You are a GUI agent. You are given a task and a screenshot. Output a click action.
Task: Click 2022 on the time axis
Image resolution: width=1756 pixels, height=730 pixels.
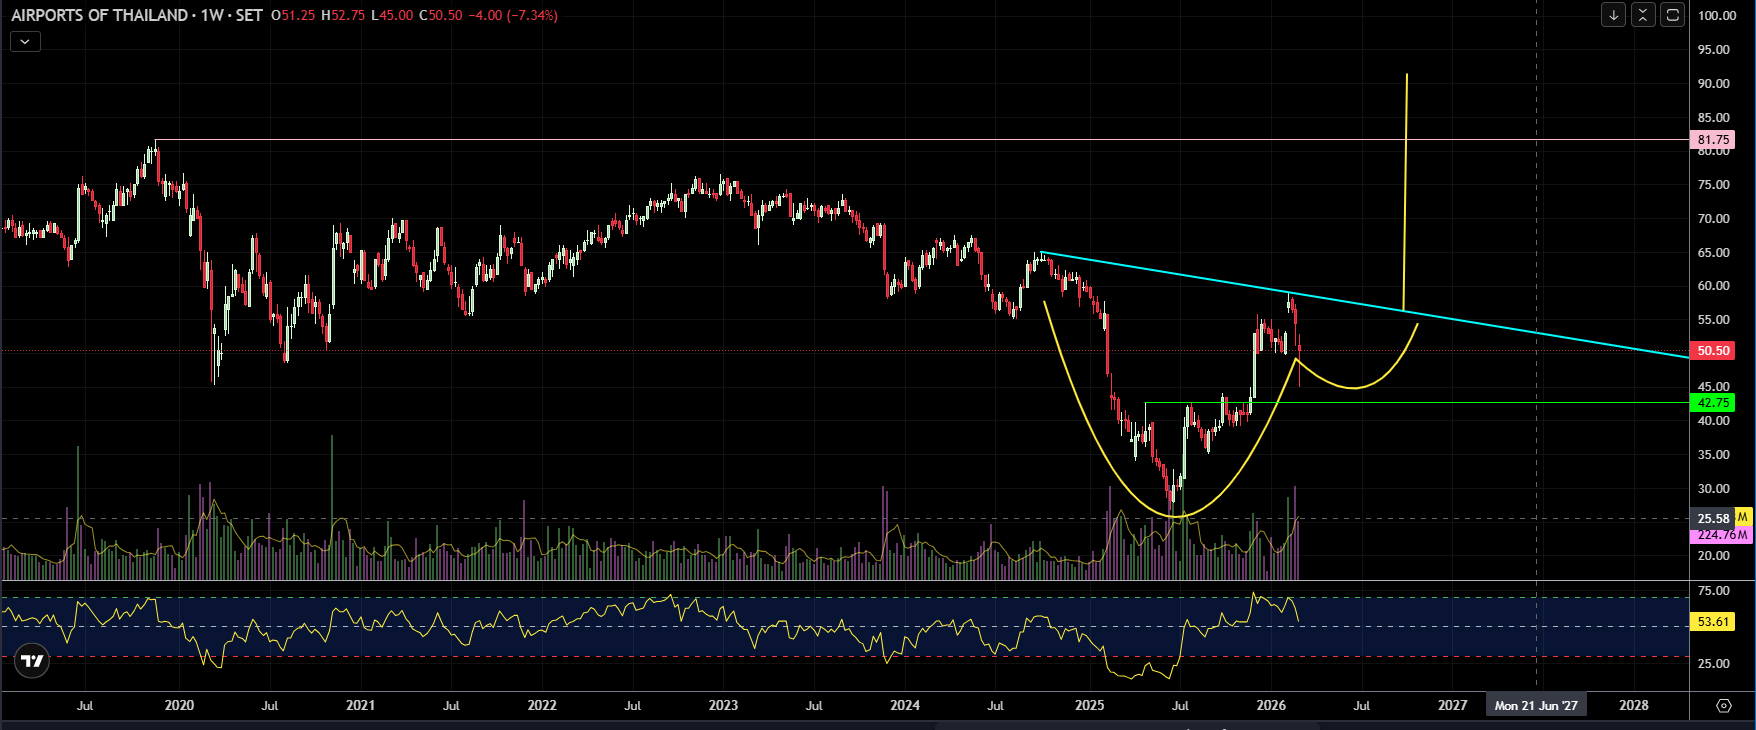click(542, 705)
